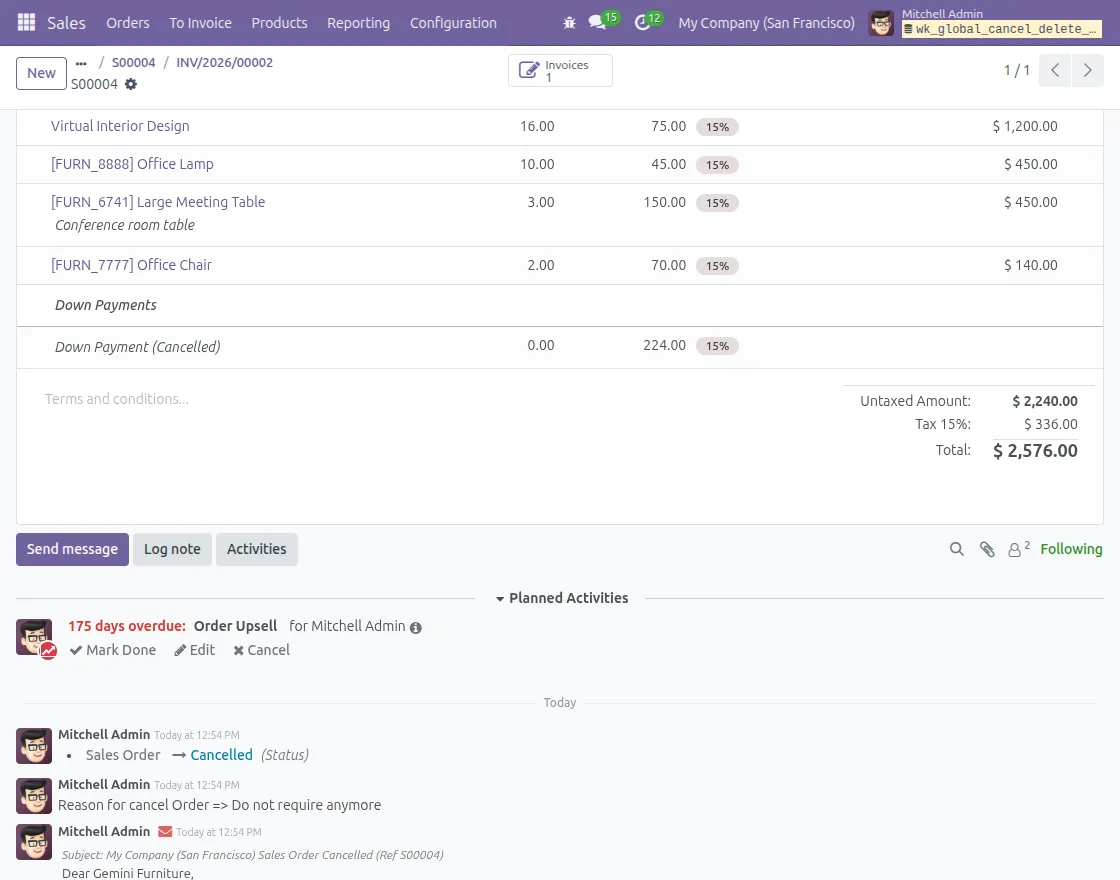
Task: Attach files using the paperclip icon
Action: (987, 549)
